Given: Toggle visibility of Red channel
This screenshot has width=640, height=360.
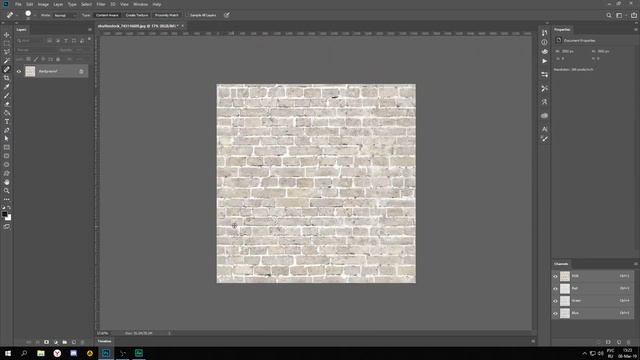Looking at the screenshot, I should coord(555,289).
